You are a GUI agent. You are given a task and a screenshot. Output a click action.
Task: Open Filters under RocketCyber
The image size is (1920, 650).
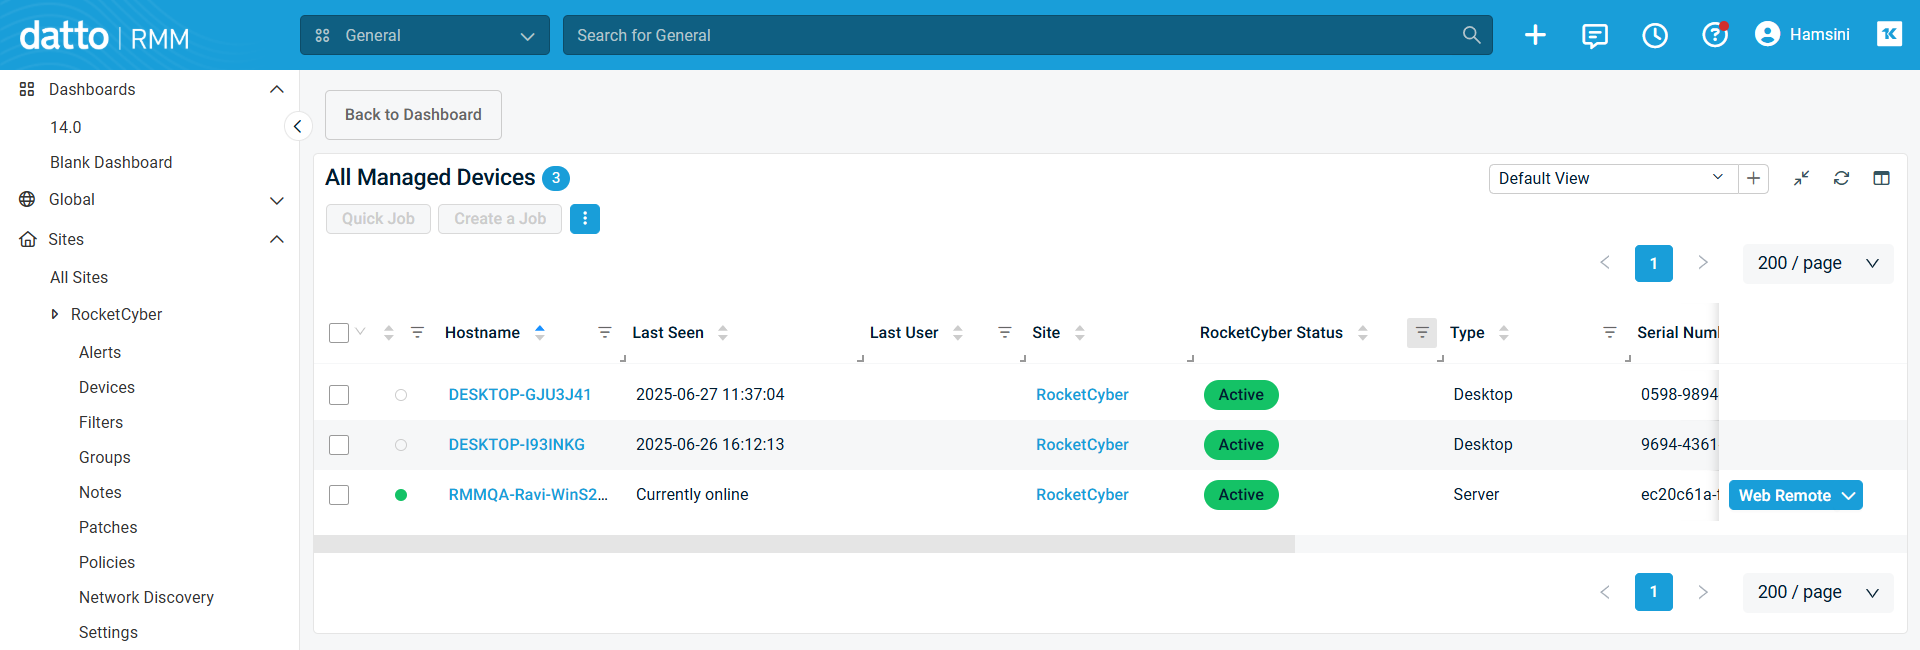tap(101, 423)
